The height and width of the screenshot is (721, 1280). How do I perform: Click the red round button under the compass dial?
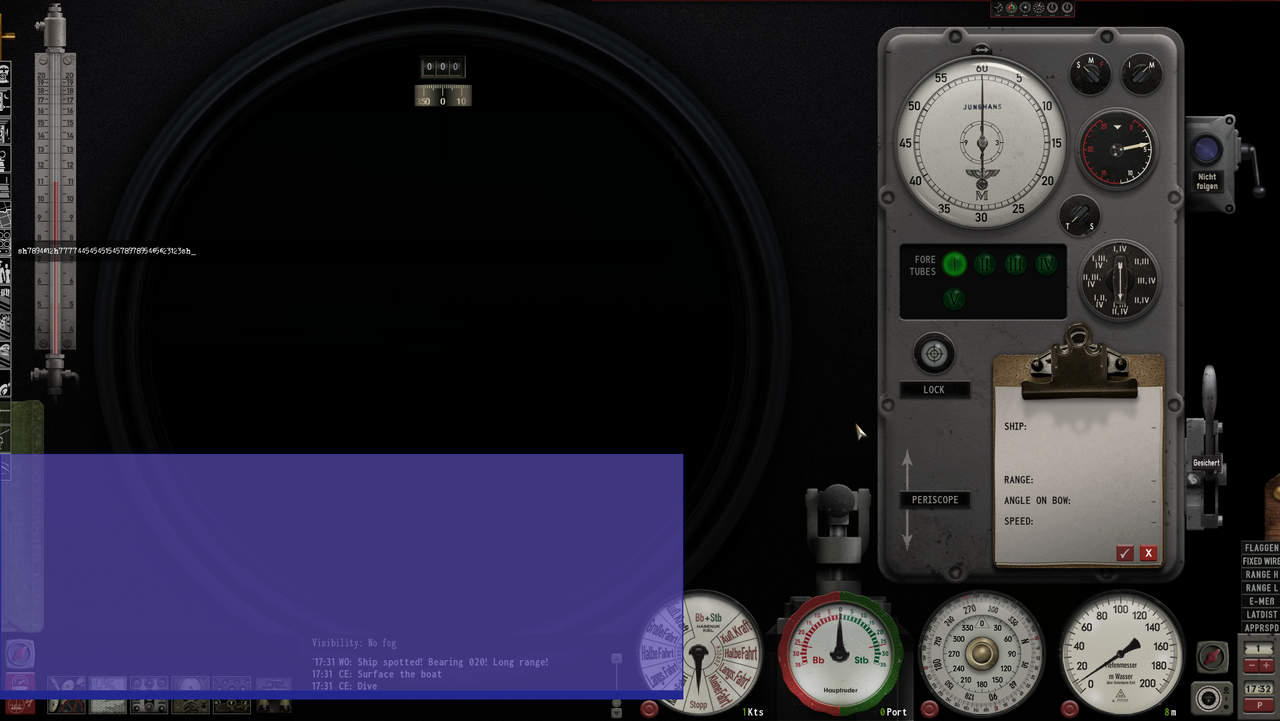click(930, 709)
